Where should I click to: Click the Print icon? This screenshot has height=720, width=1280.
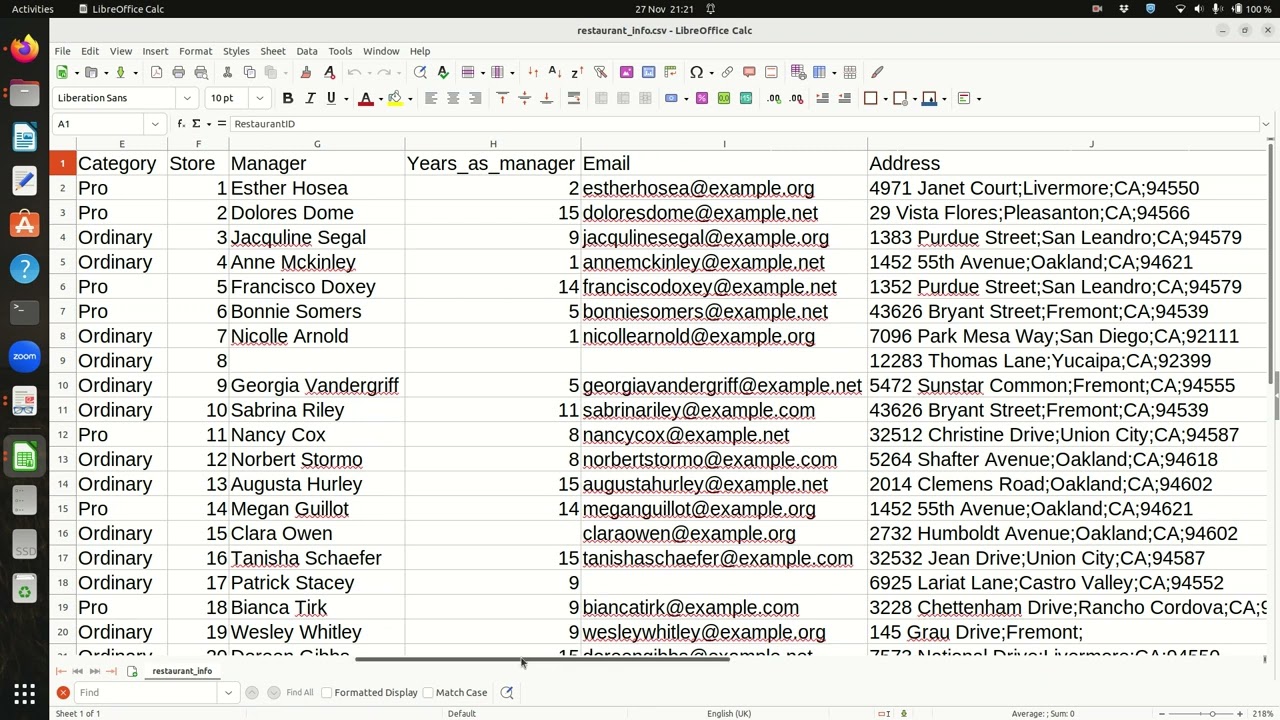click(179, 72)
